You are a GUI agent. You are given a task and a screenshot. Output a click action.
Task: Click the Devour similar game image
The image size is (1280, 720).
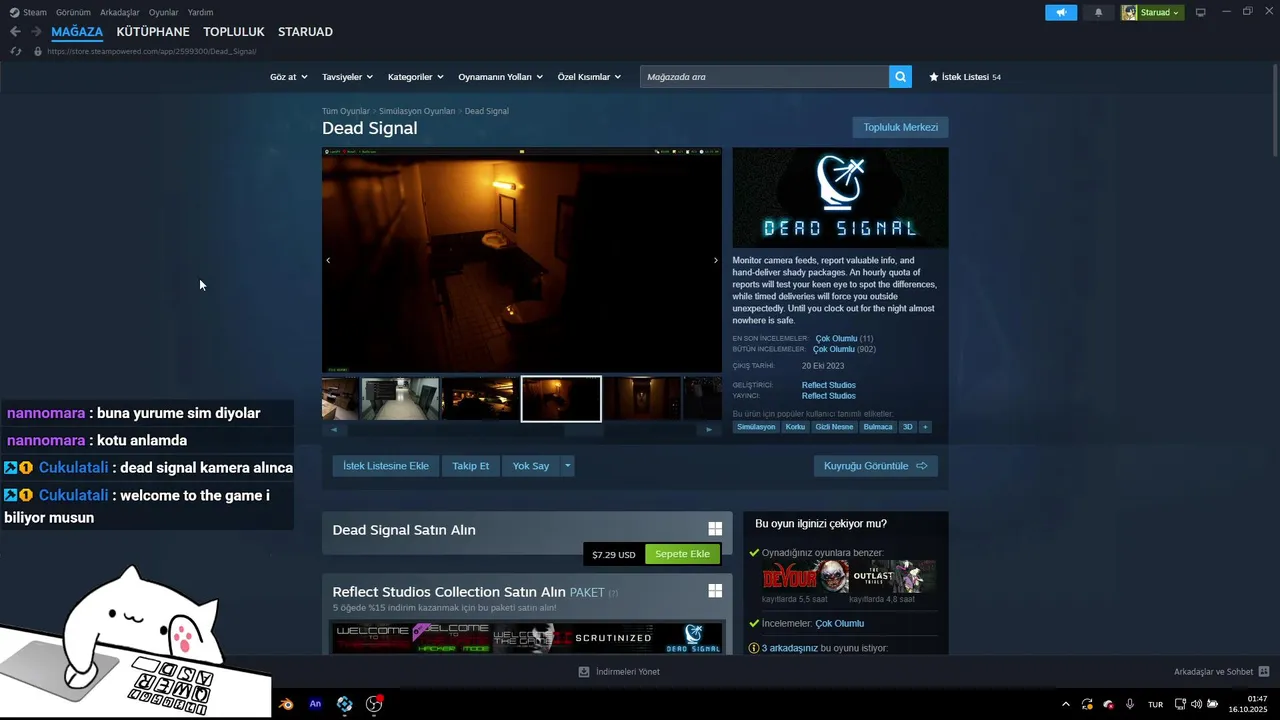click(x=805, y=576)
